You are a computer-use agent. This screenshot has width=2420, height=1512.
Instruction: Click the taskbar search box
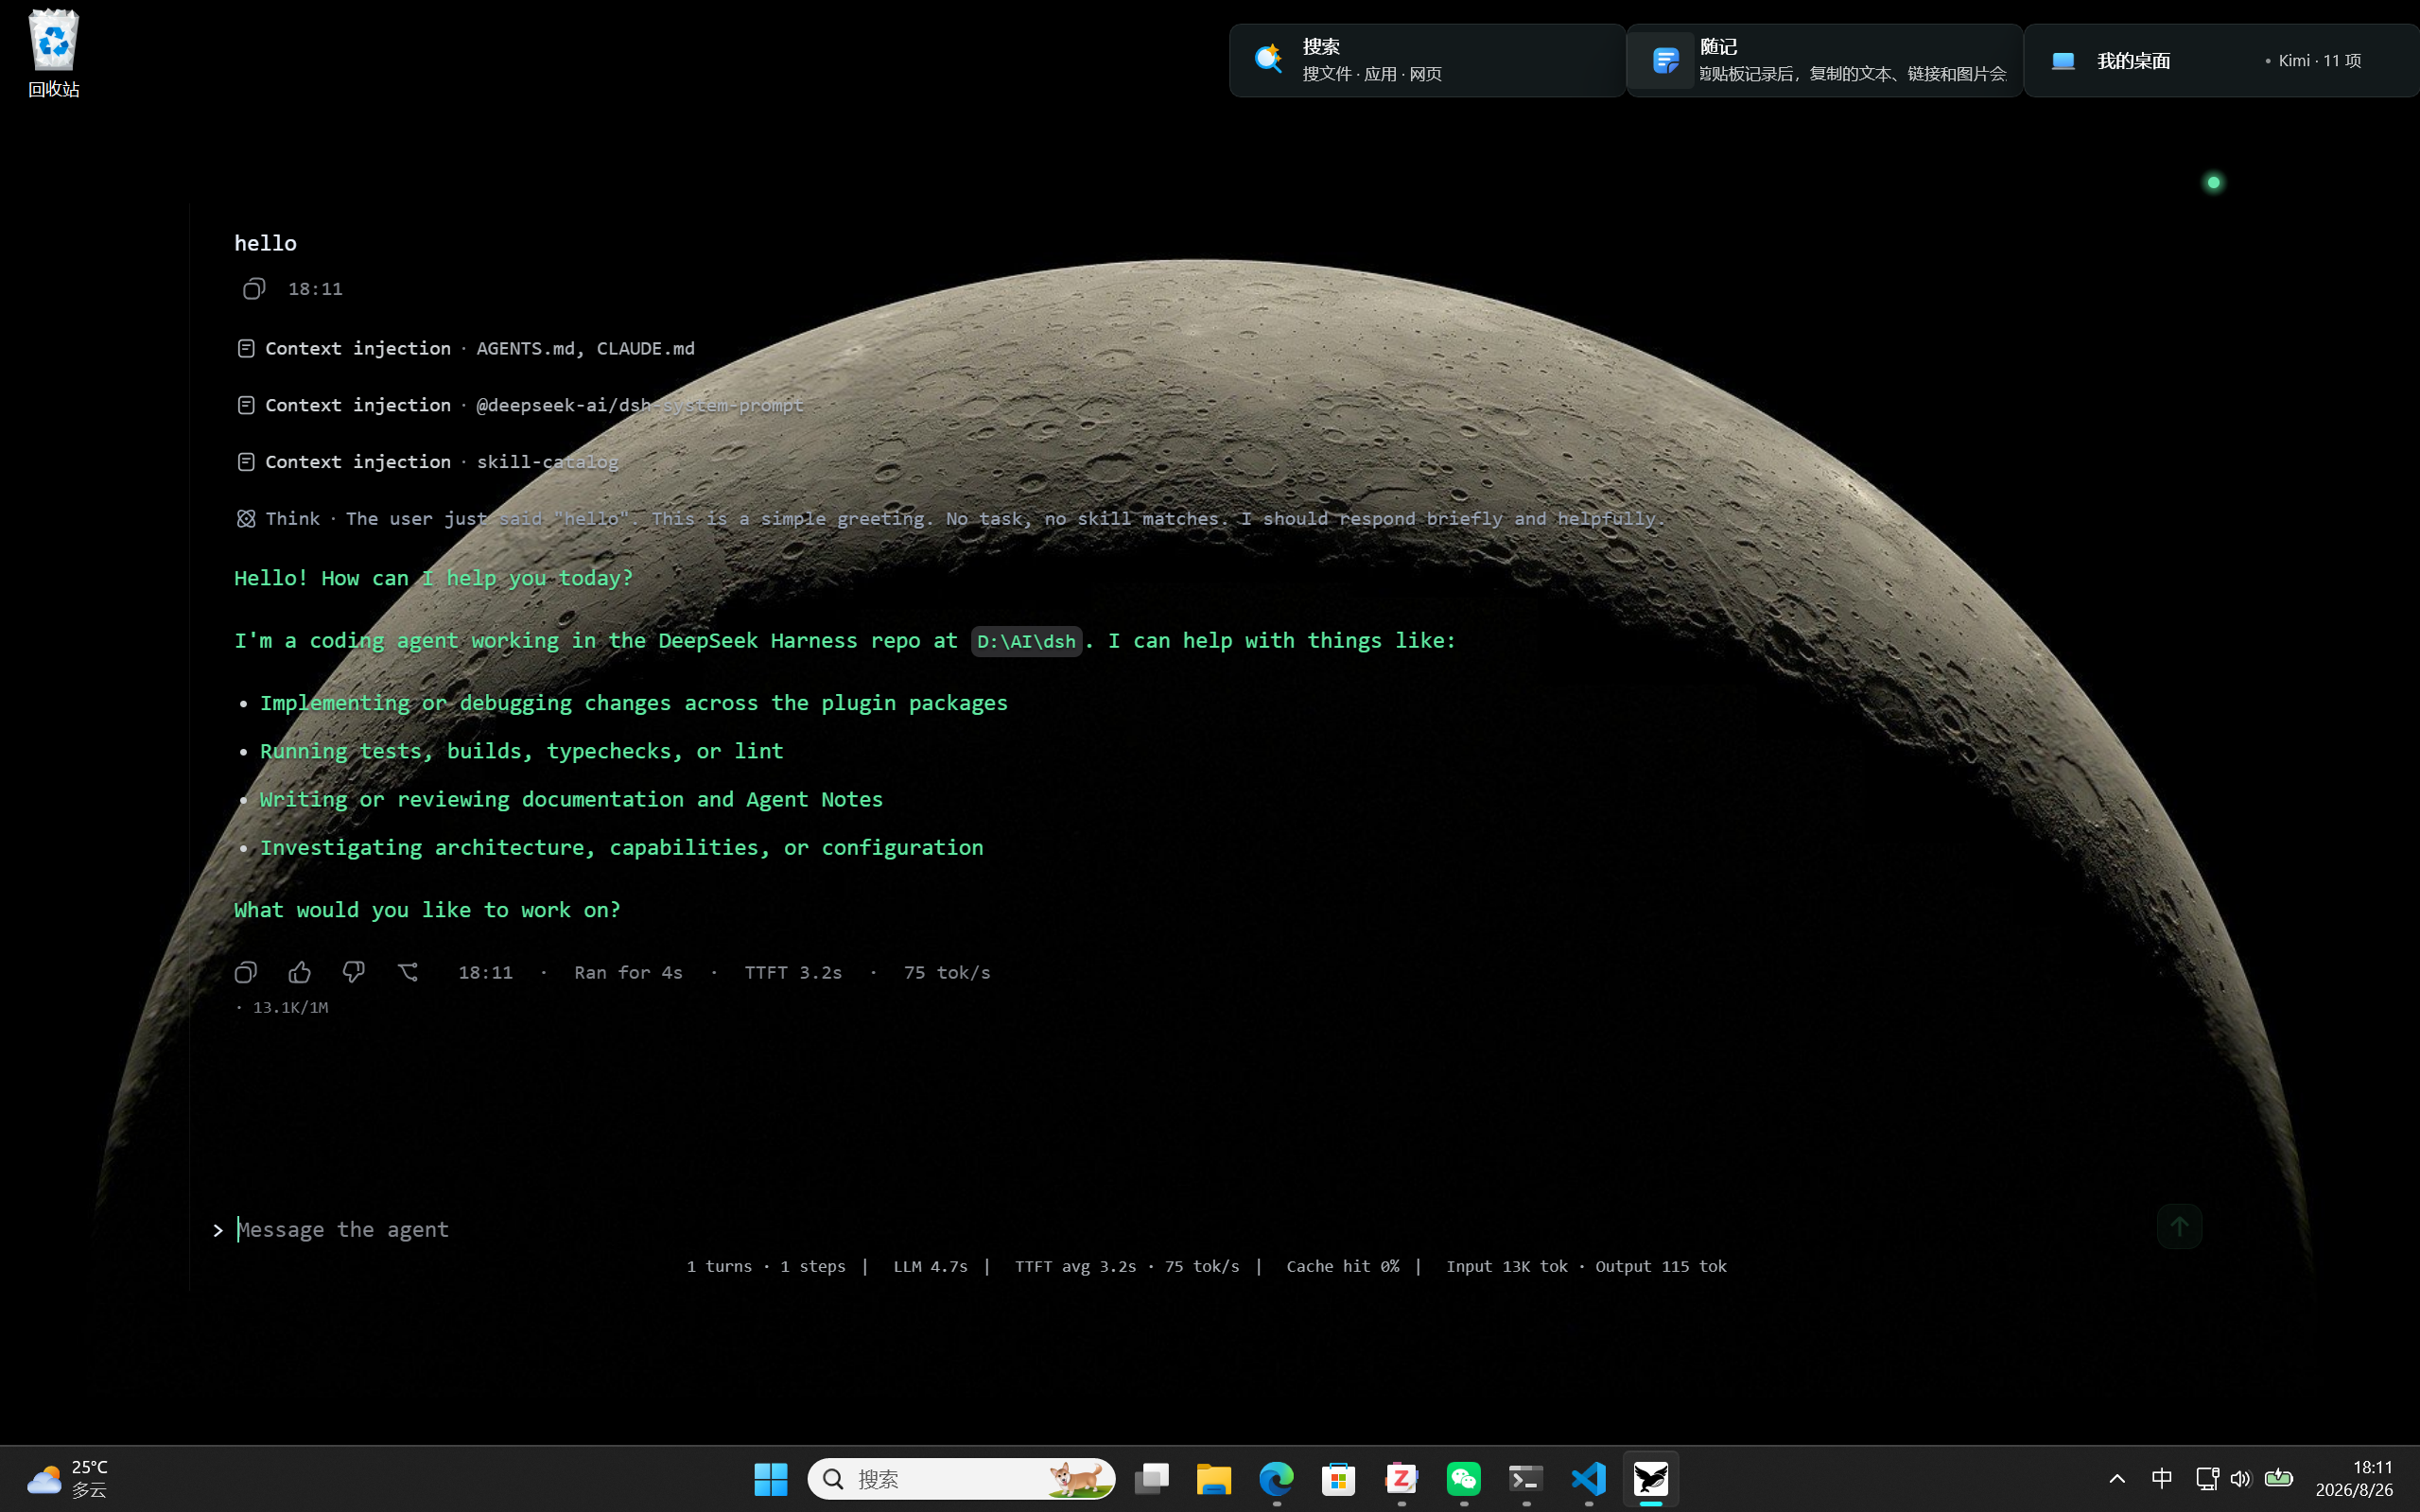961,1478
